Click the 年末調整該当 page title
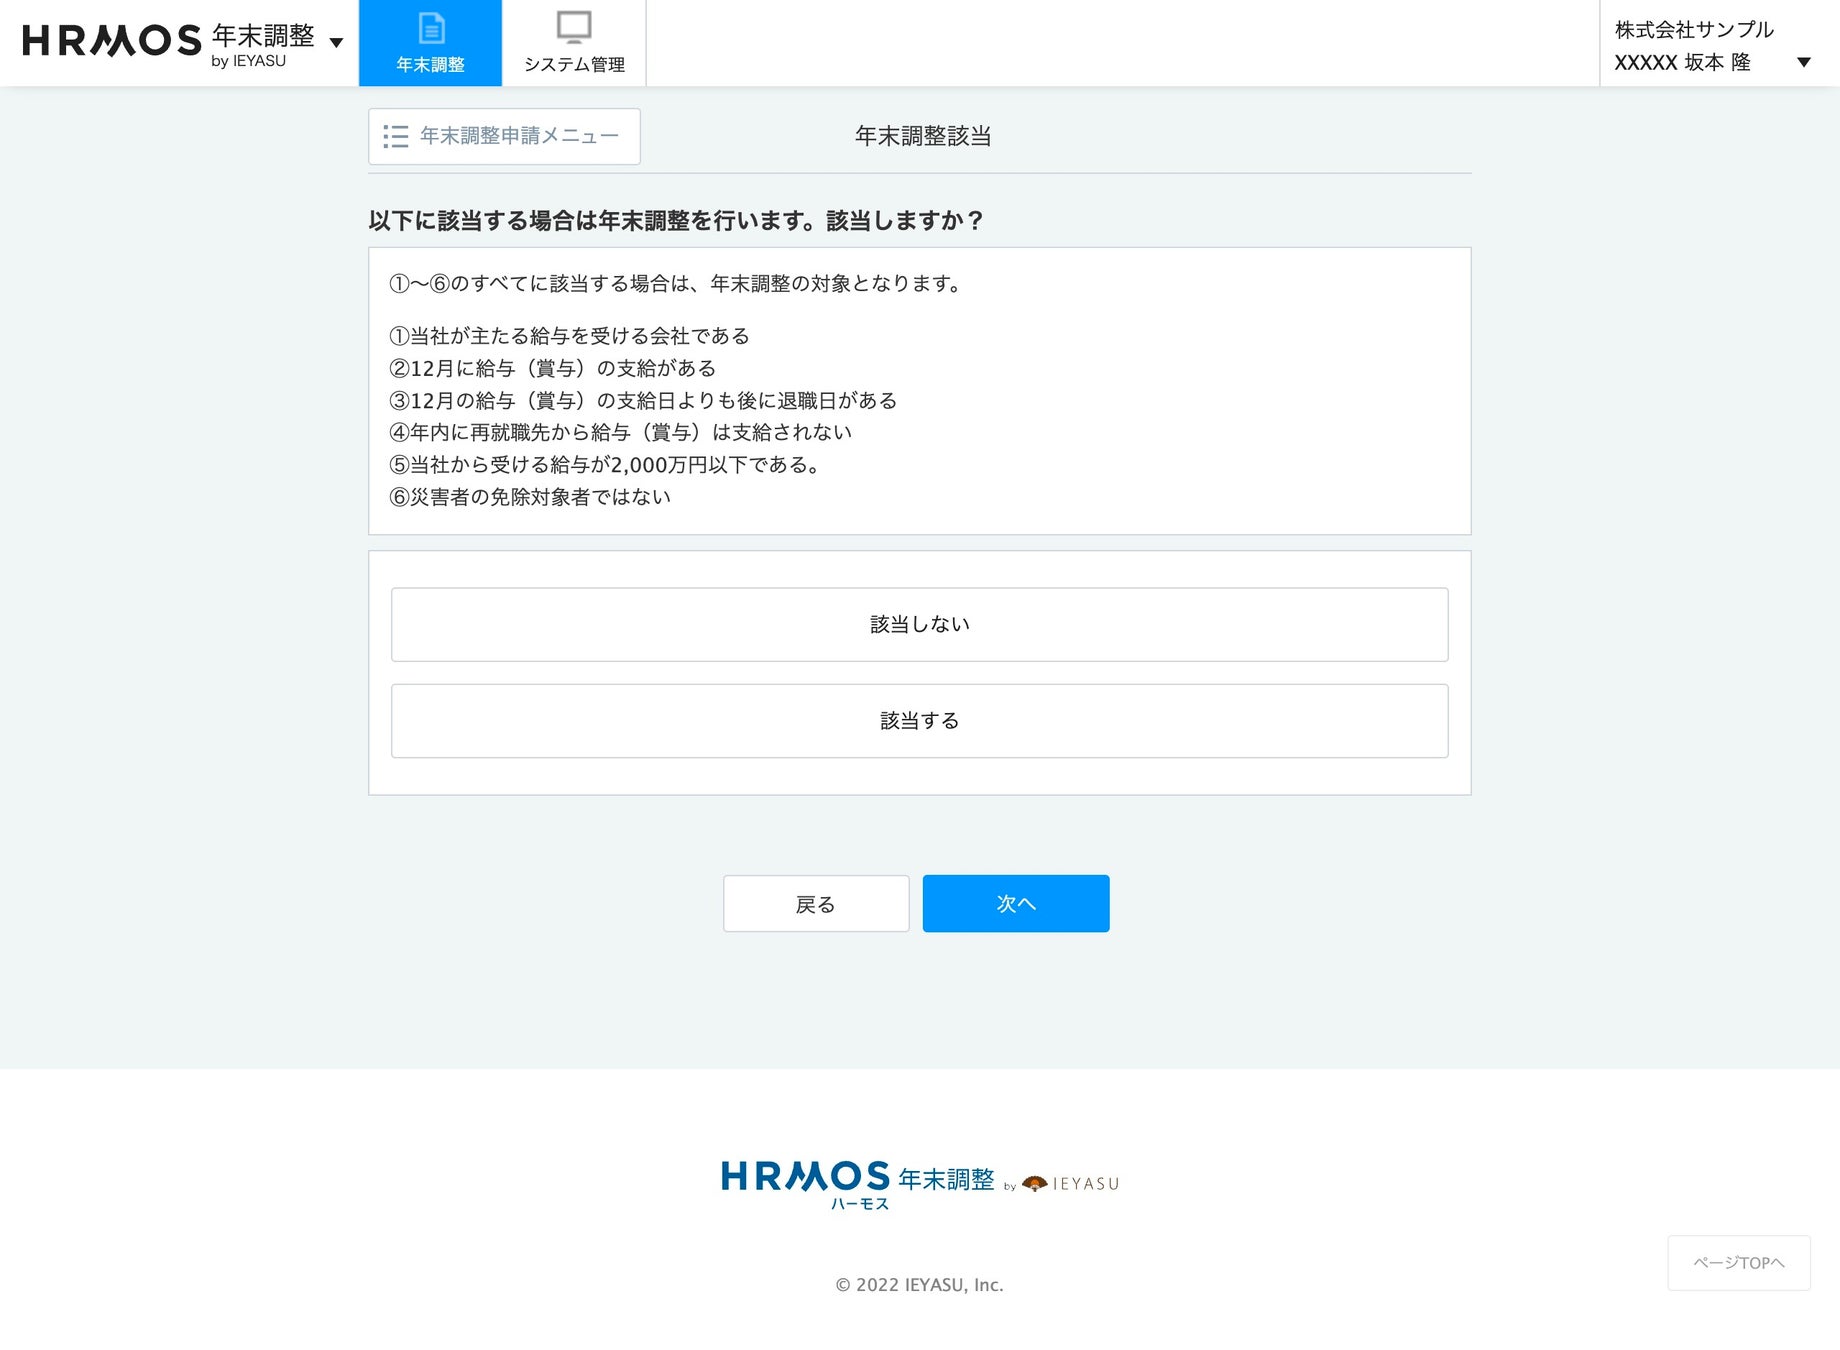The height and width of the screenshot is (1350, 1840). point(923,136)
